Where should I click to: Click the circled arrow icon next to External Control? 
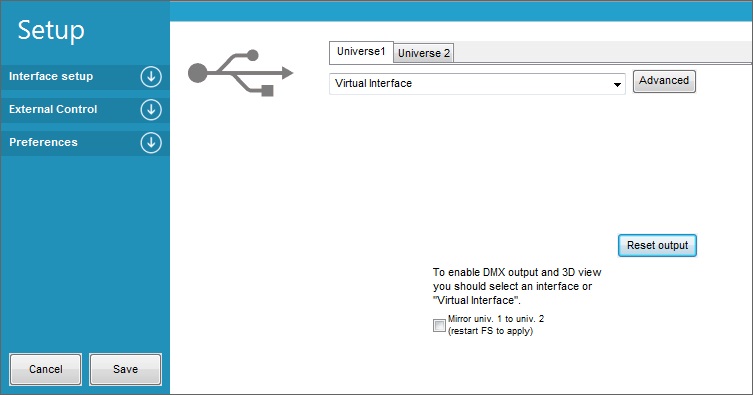pyautogui.click(x=151, y=109)
